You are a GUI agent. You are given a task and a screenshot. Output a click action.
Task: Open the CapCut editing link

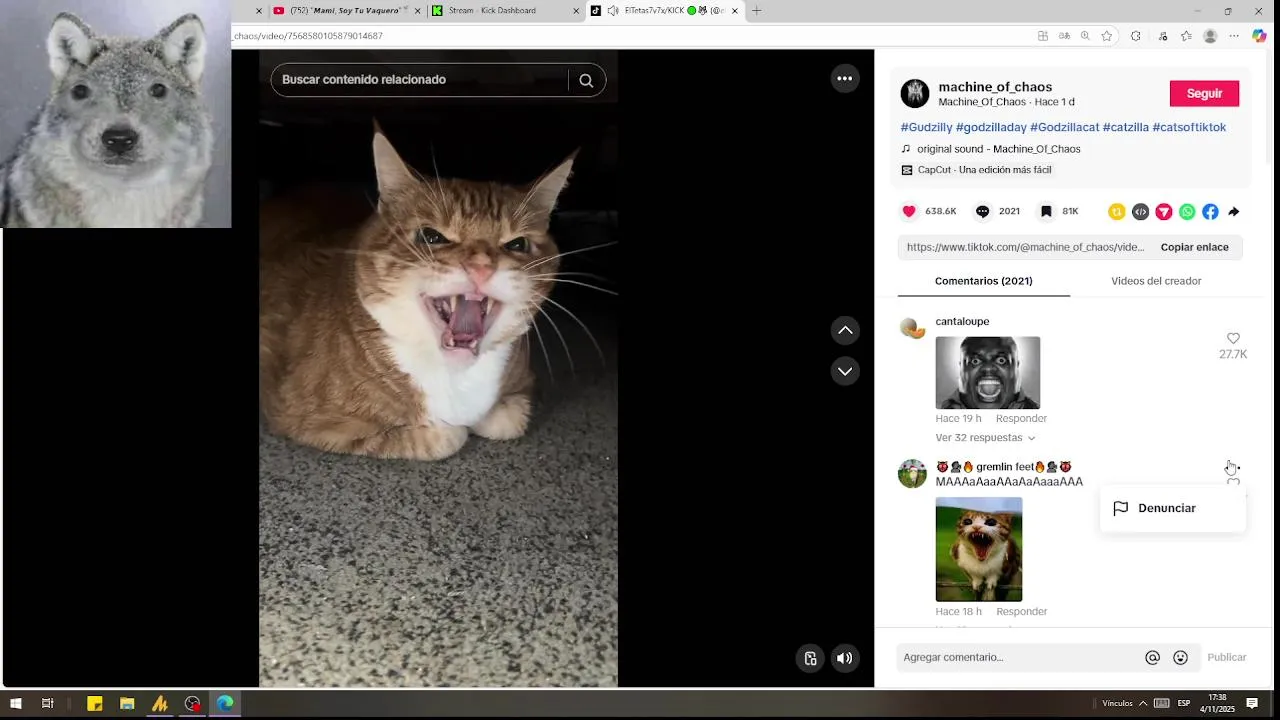tap(984, 170)
